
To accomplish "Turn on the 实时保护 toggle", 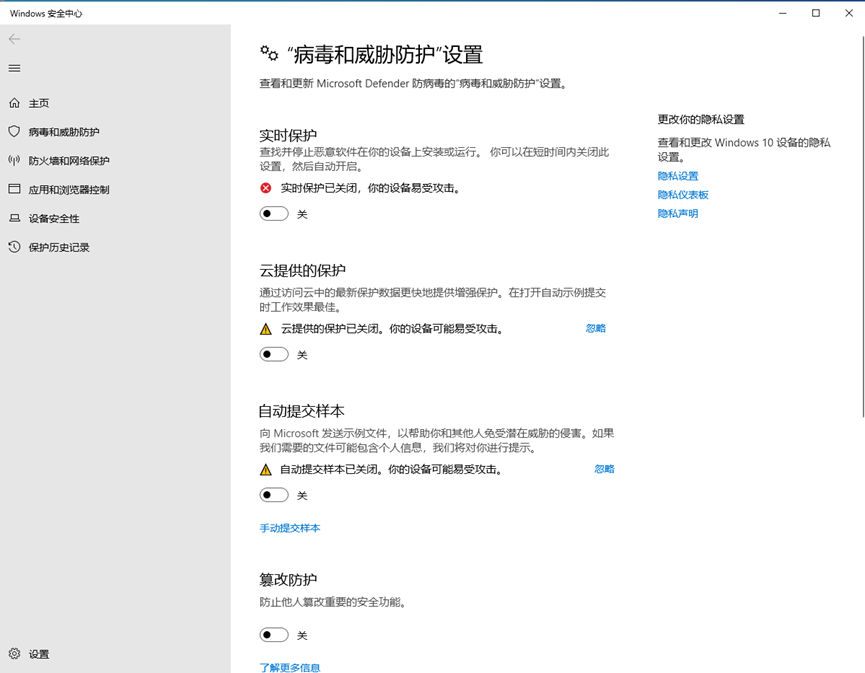I will click(274, 213).
